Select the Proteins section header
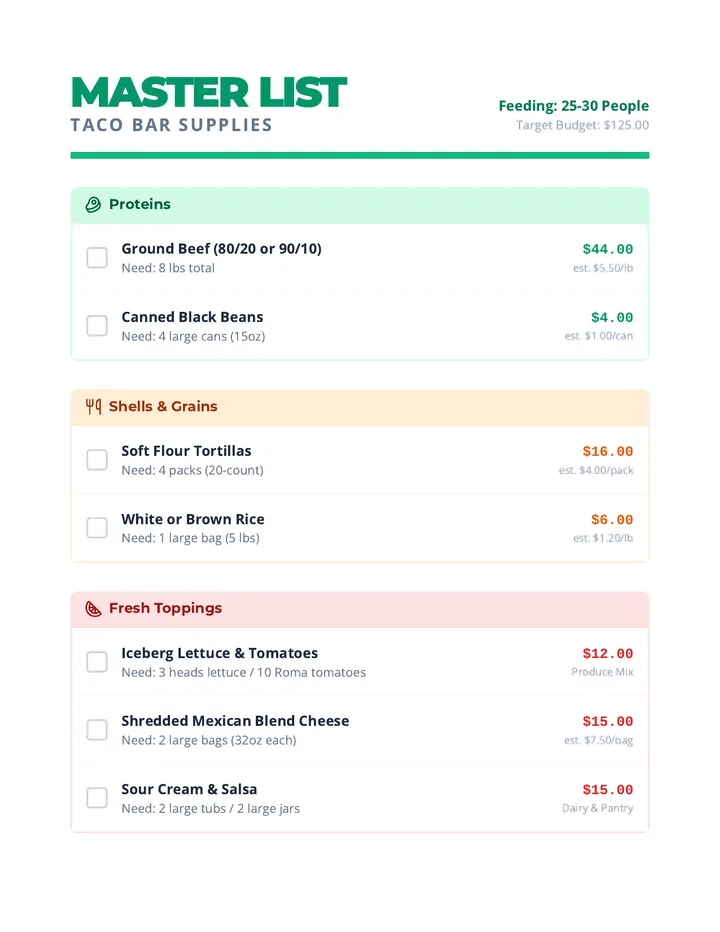 pyautogui.click(x=360, y=206)
